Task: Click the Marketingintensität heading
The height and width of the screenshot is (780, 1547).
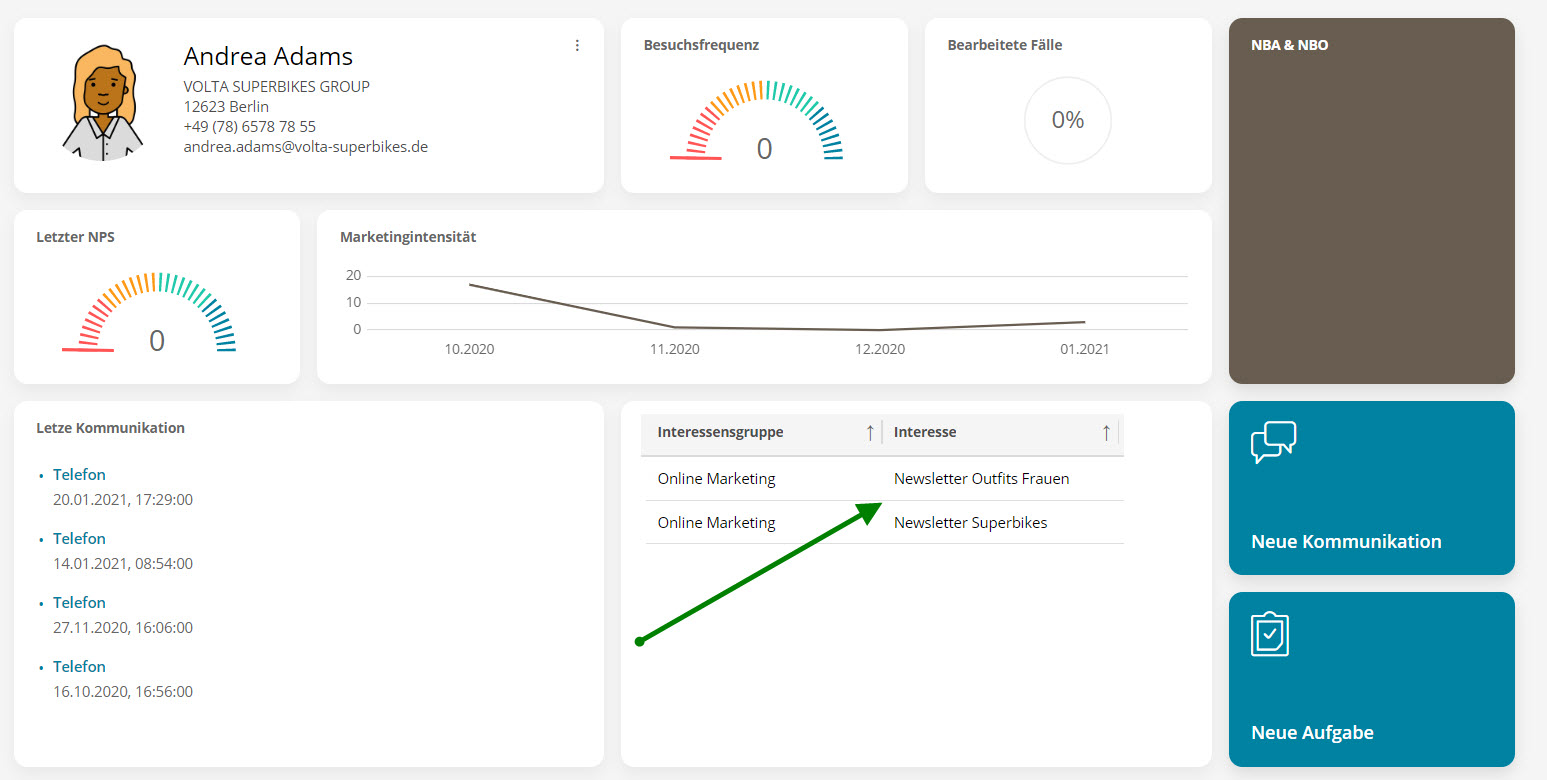Action: pyautogui.click(x=408, y=237)
